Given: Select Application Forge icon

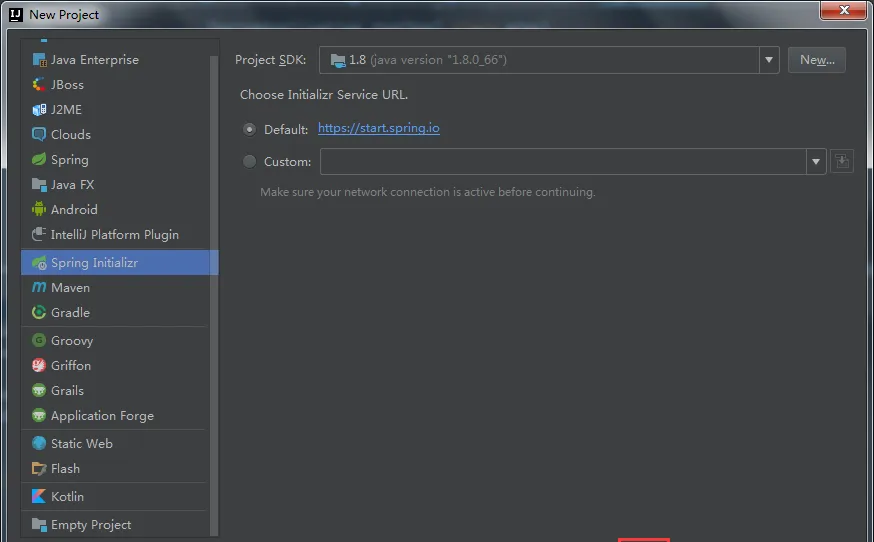Looking at the screenshot, I should pyautogui.click(x=39, y=415).
